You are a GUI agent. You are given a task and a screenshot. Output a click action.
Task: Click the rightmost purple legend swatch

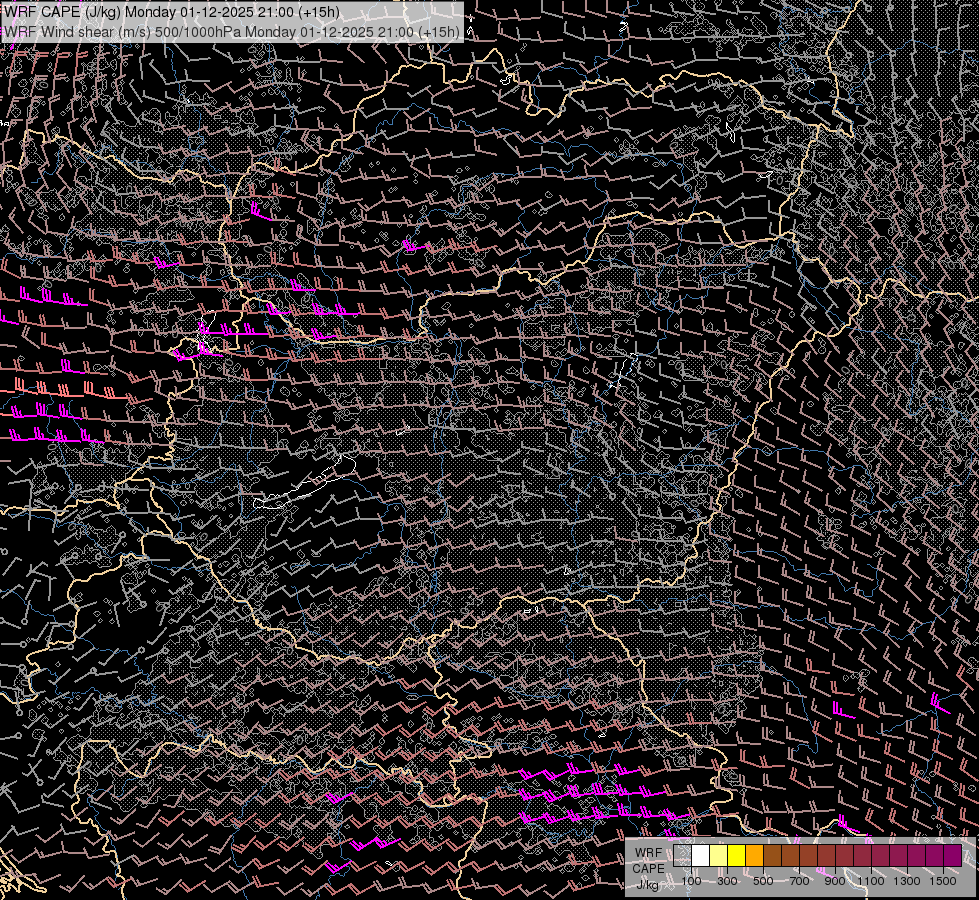[952, 856]
